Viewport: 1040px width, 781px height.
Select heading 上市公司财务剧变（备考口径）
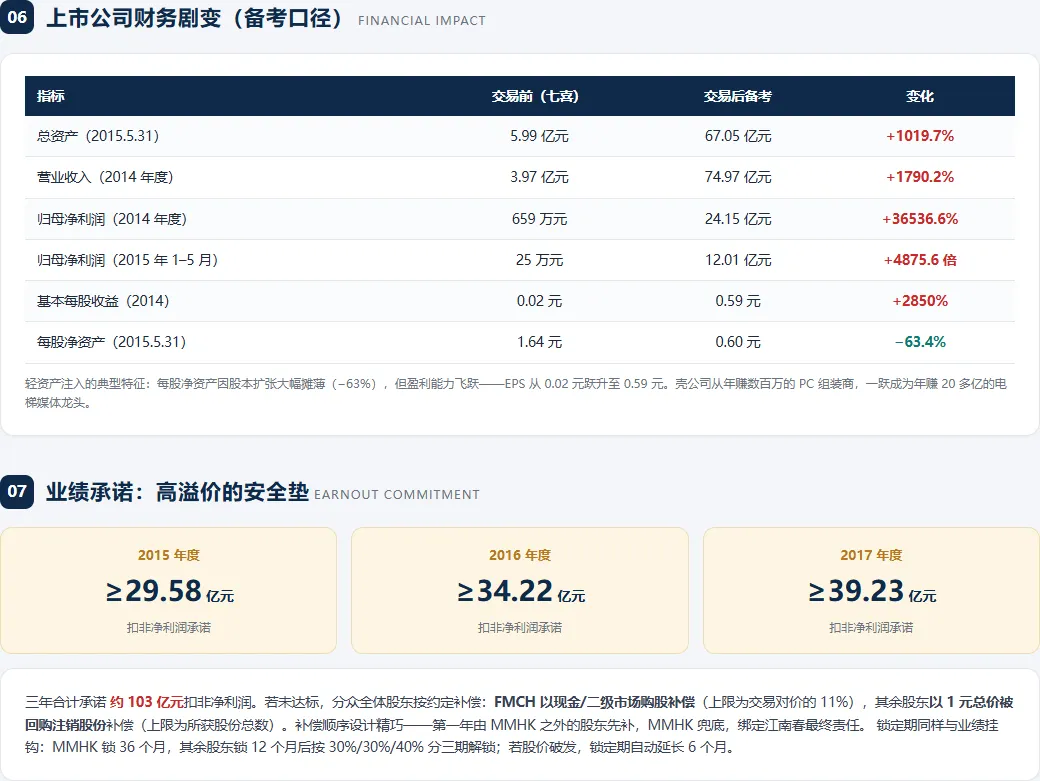(x=194, y=18)
